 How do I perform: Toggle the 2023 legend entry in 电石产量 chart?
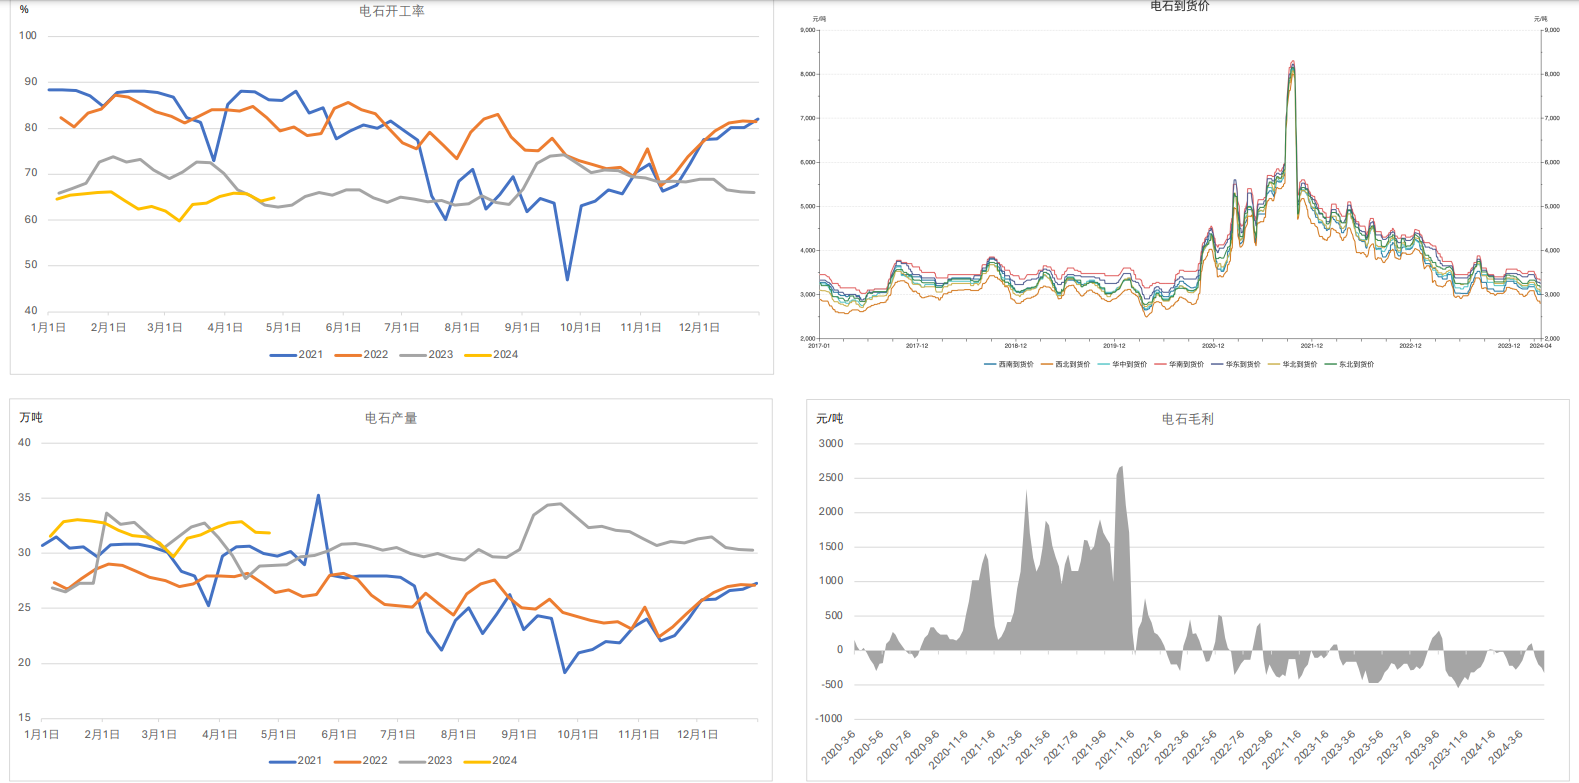click(x=426, y=761)
